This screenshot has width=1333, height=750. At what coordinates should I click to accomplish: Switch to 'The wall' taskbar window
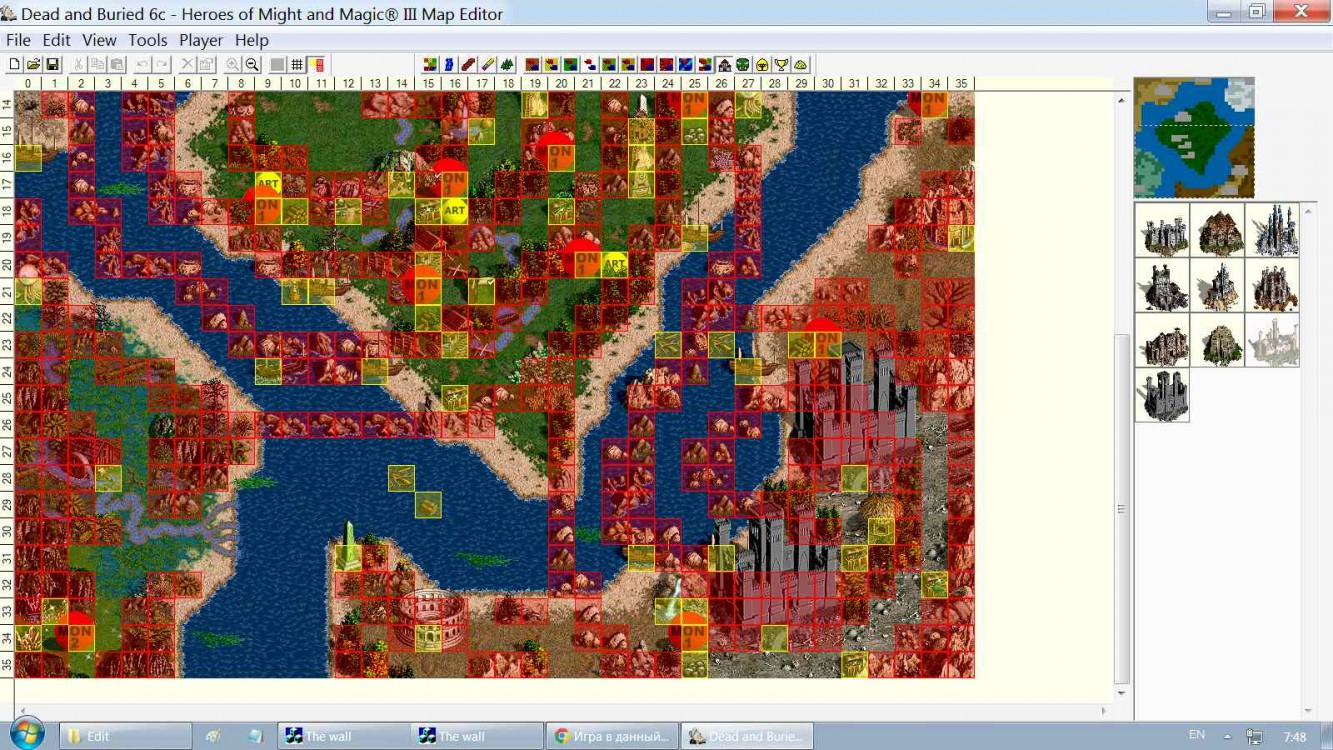pyautogui.click(x=344, y=736)
